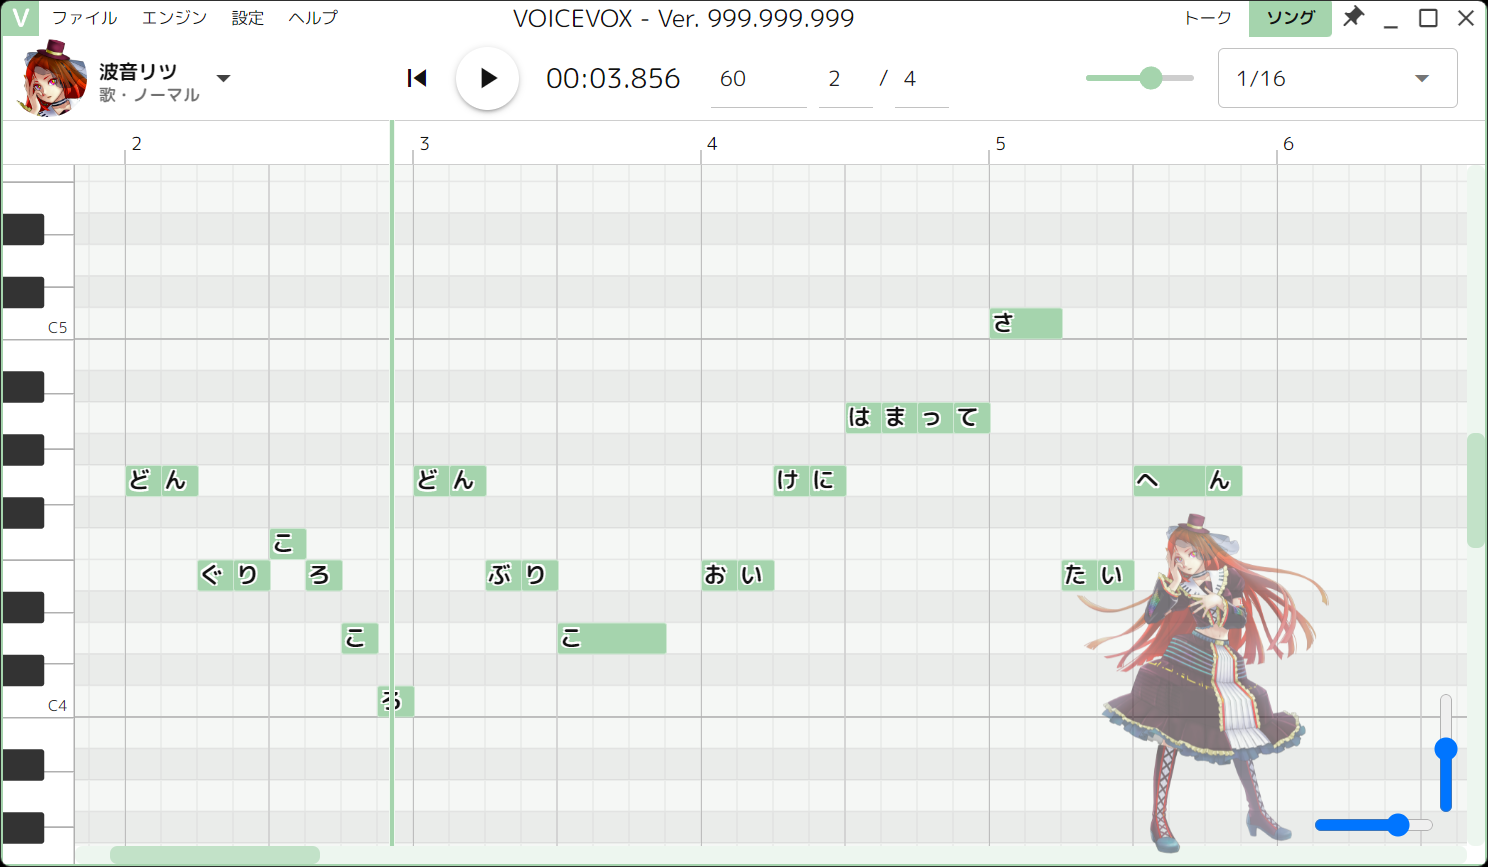Click the tempo field showing 60
The image size is (1488, 867).
coord(759,78)
